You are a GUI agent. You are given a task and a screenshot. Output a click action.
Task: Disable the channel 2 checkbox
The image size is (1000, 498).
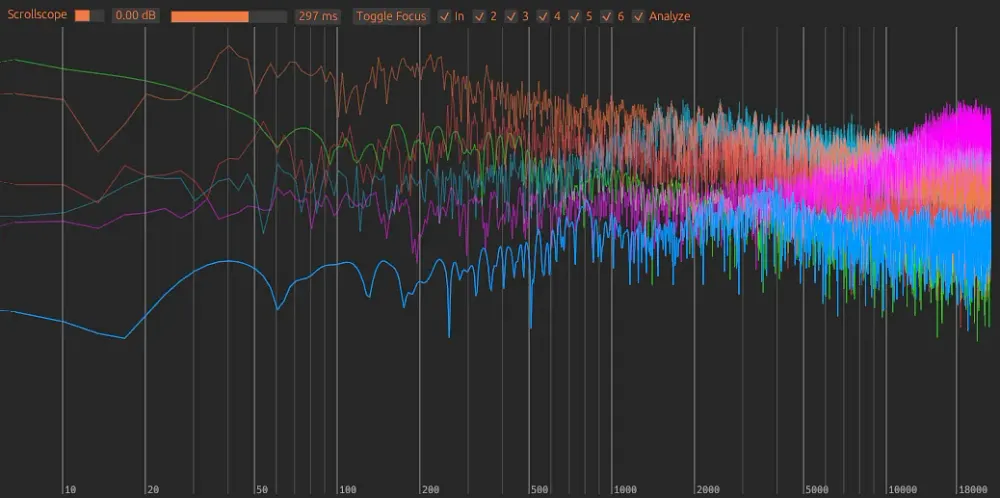tap(480, 16)
